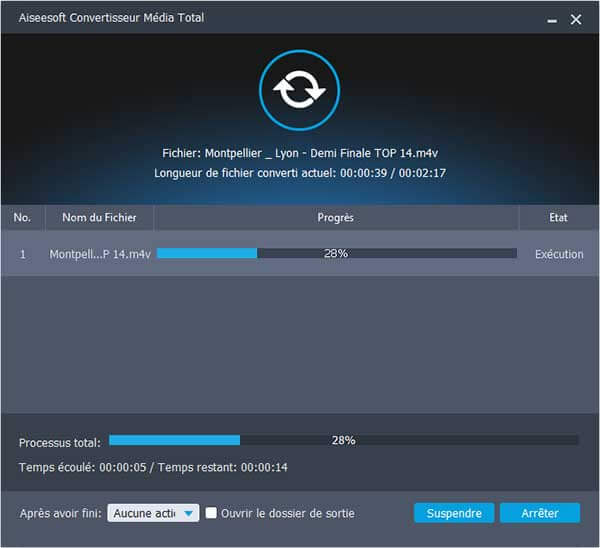This screenshot has width=600, height=548.
Task: Close the Convertisseur Média Total window
Action: point(576,19)
